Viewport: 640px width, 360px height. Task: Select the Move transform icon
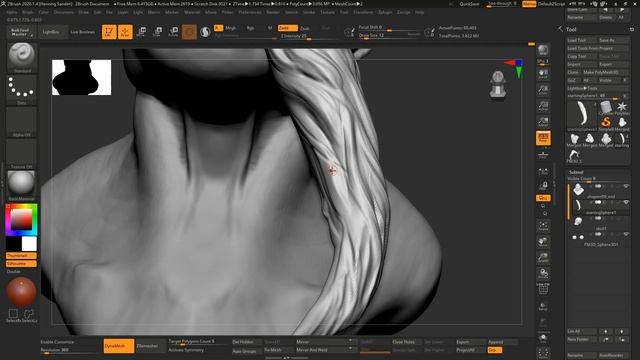(x=141, y=32)
